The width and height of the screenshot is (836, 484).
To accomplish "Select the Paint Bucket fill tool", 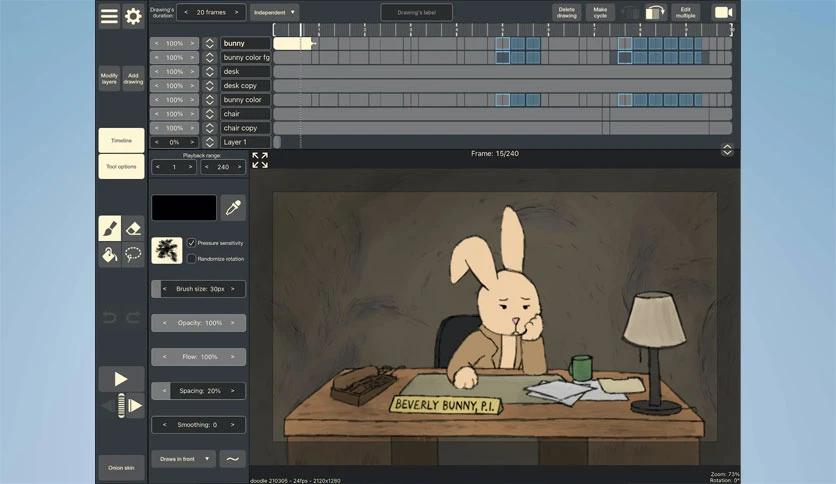I will point(109,255).
